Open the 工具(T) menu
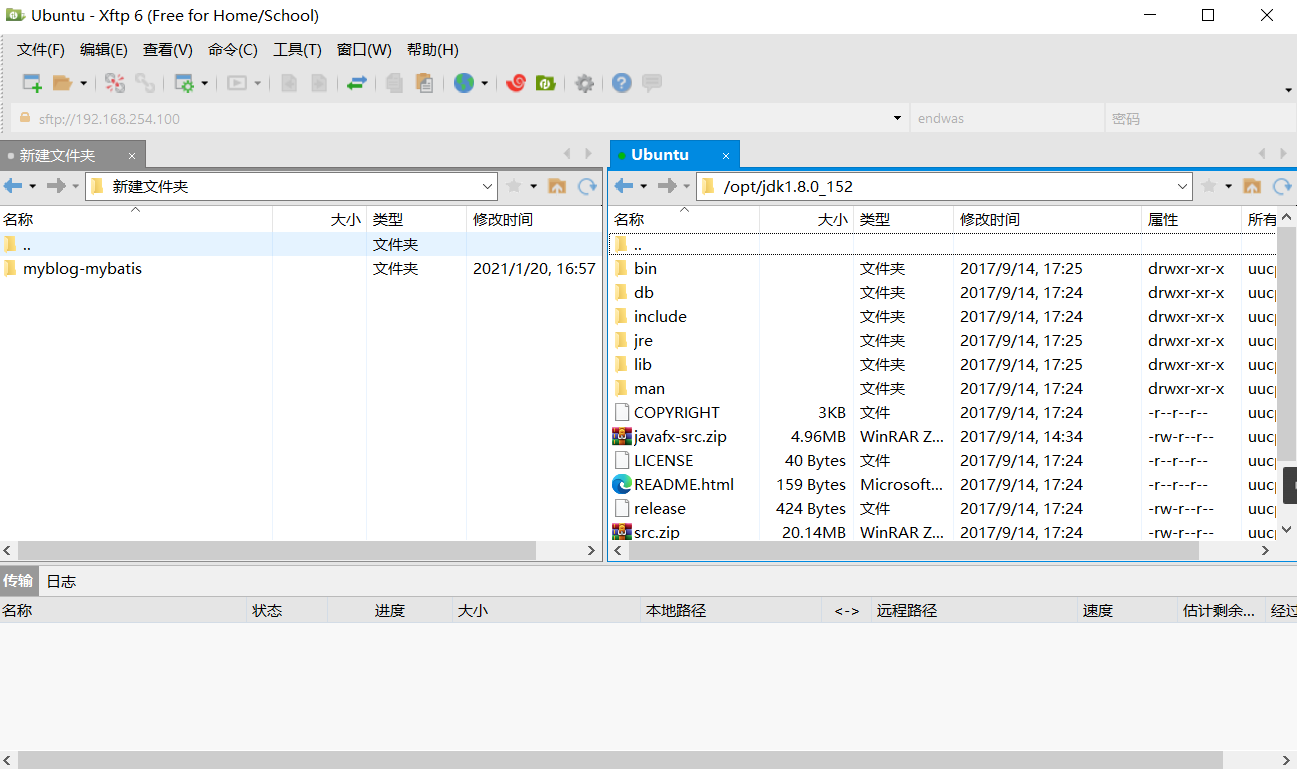The image size is (1297, 769). click(x=298, y=50)
